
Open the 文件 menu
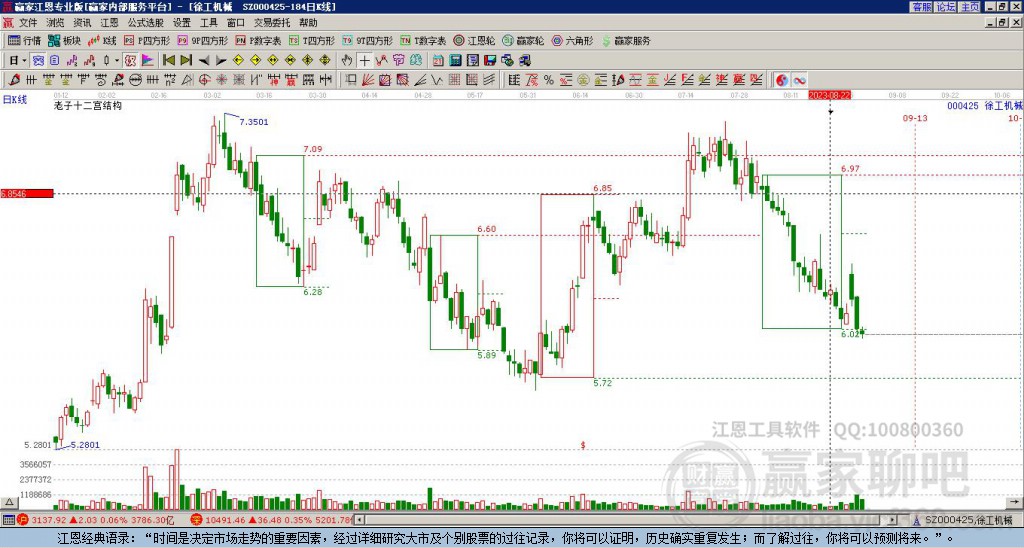28,23
